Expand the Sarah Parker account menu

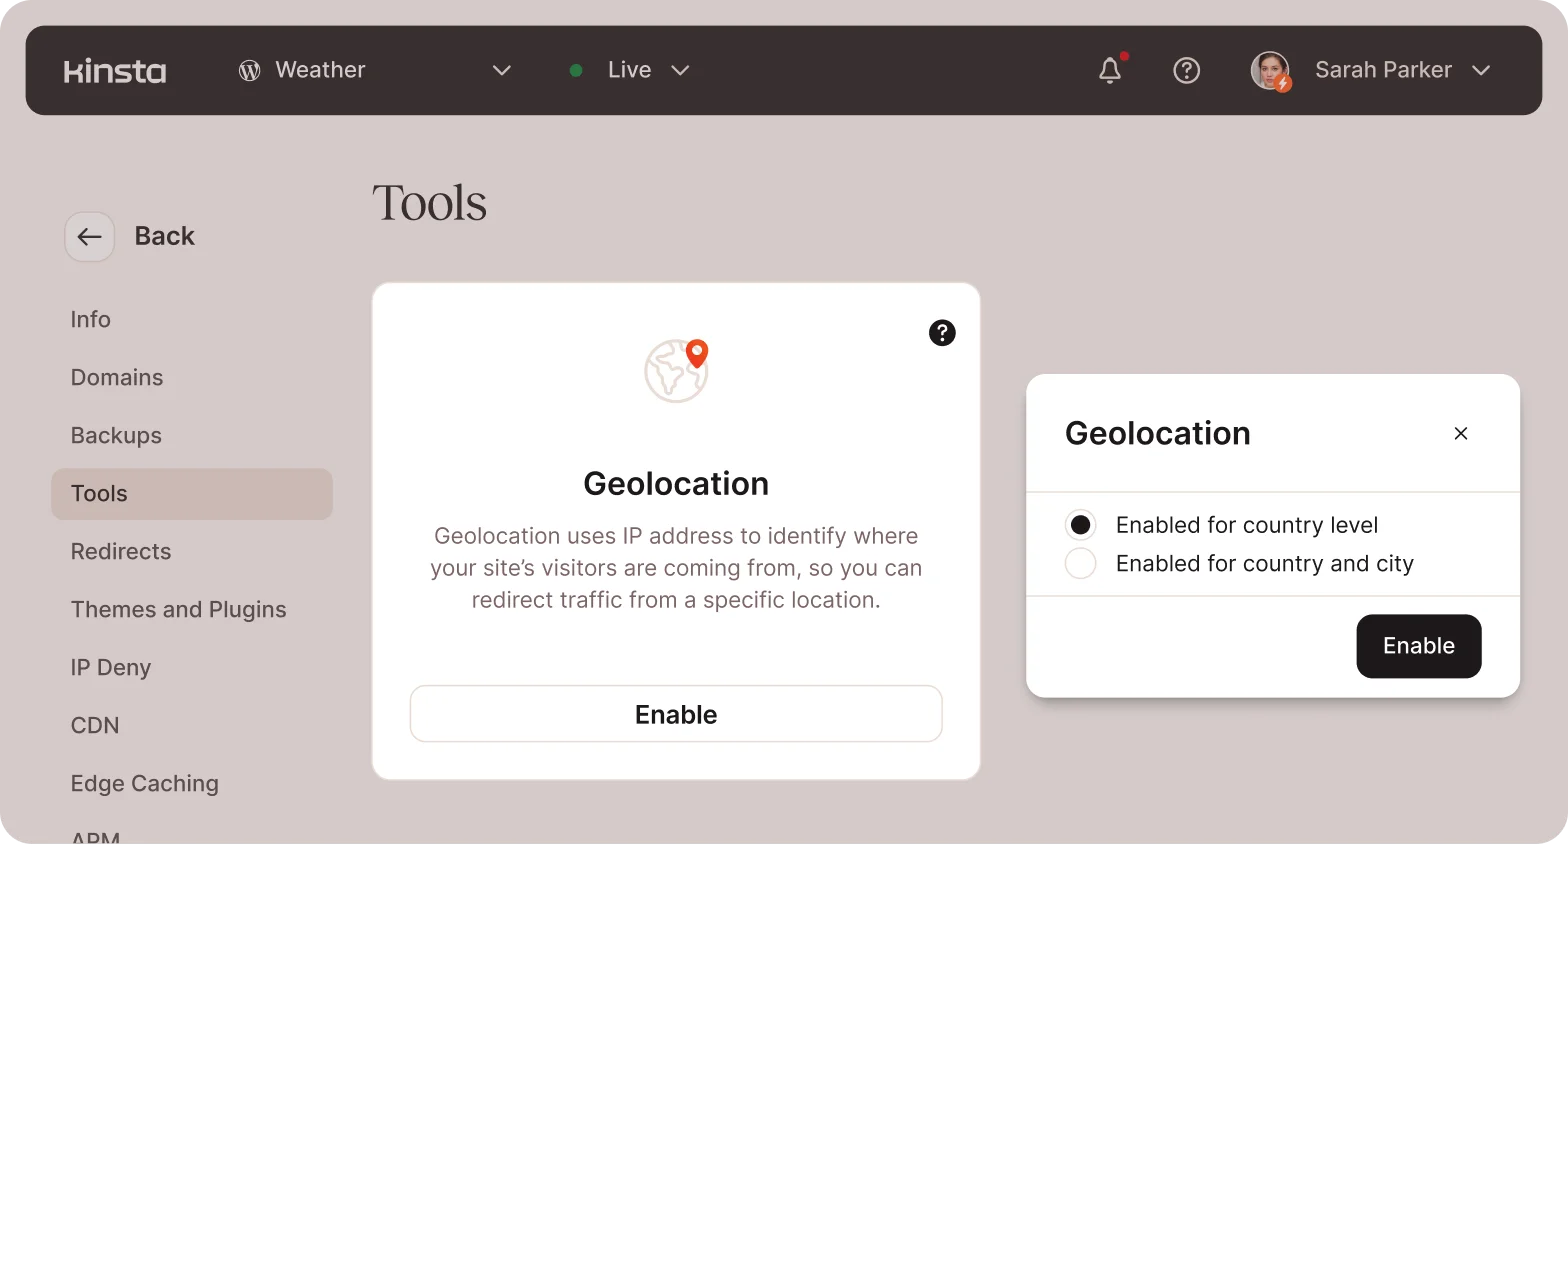(1481, 70)
